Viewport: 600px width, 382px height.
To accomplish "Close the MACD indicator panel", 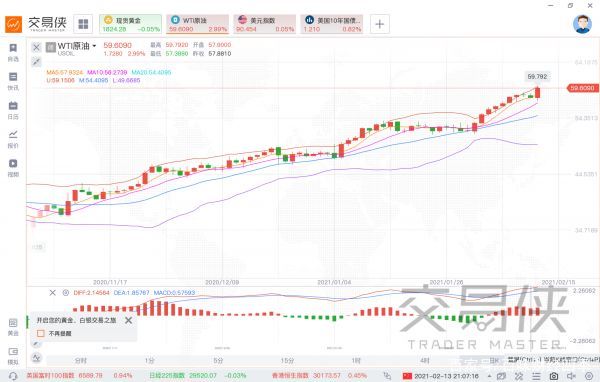I will tap(52, 293).
